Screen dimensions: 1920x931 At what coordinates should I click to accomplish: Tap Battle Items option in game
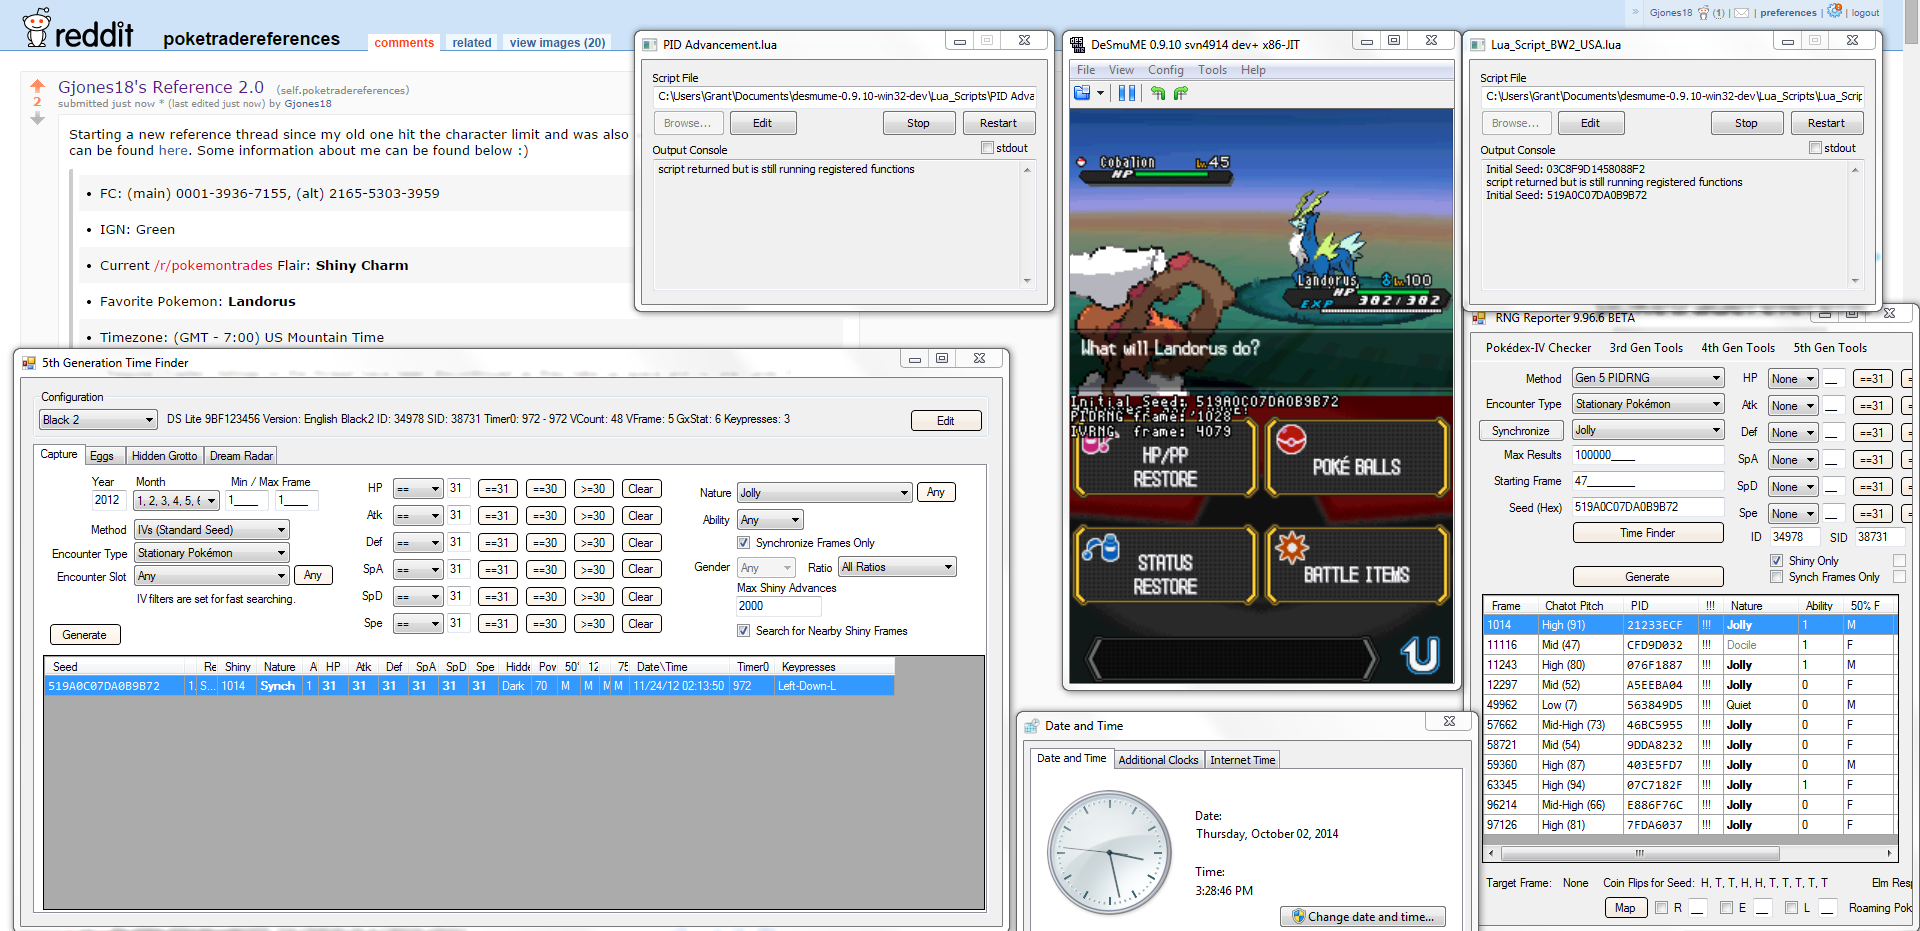[1357, 566]
